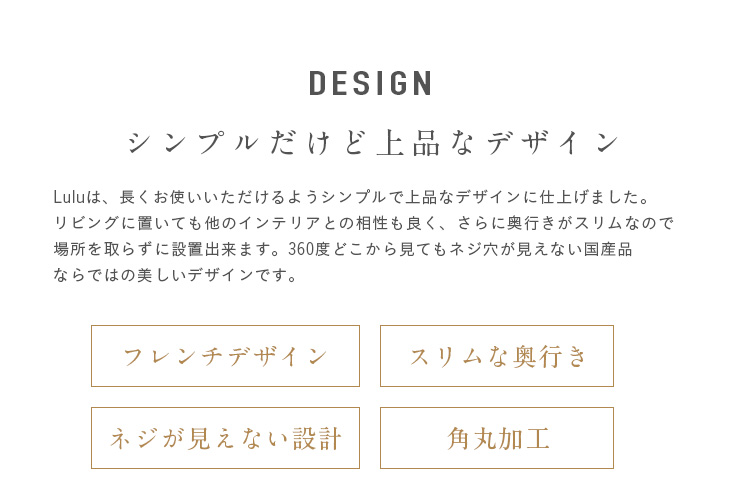The image size is (740, 502).
Task: Click the last paragraph line ならではの美しいデザインです
Action: coord(175,275)
